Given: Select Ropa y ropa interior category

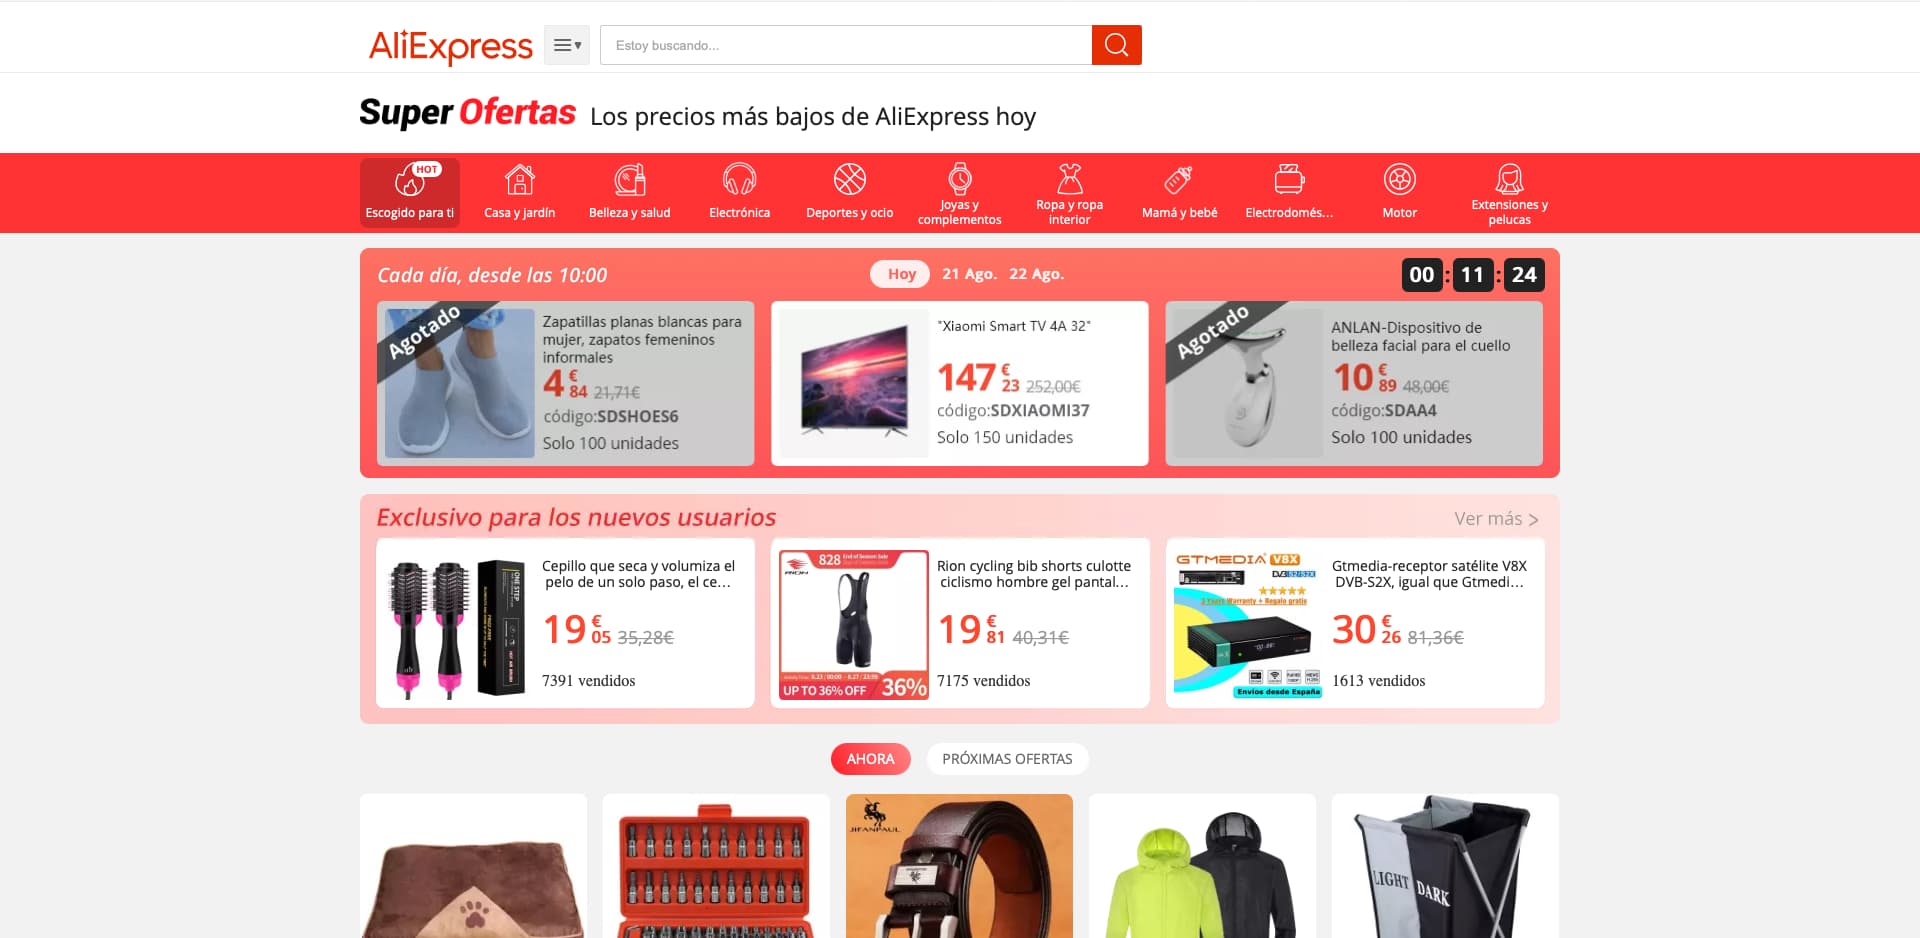Looking at the screenshot, I should click(x=1069, y=193).
